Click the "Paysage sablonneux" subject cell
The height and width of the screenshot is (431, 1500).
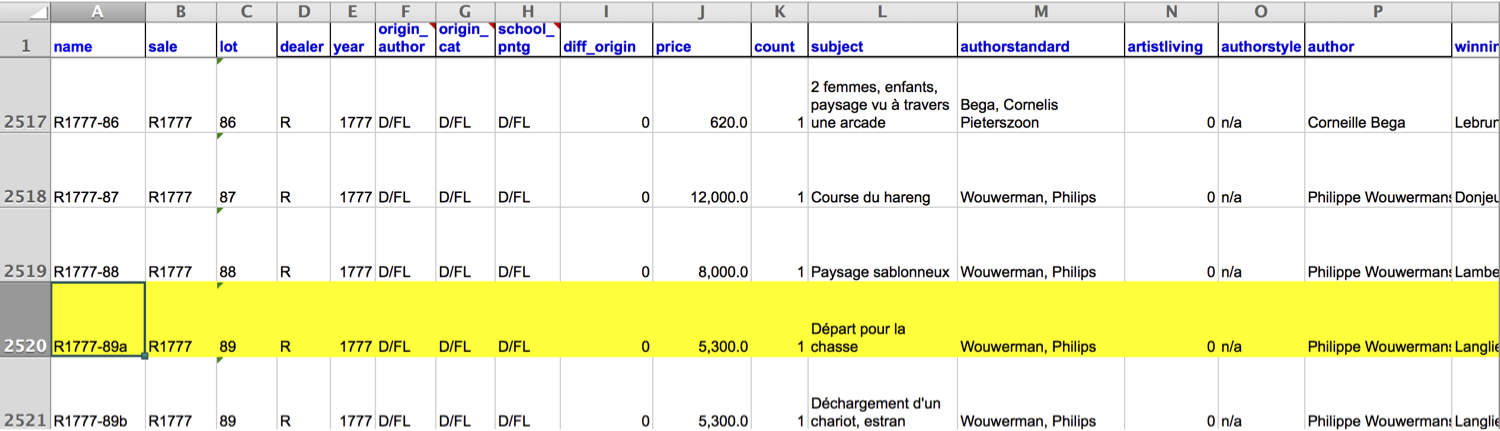pos(881,272)
